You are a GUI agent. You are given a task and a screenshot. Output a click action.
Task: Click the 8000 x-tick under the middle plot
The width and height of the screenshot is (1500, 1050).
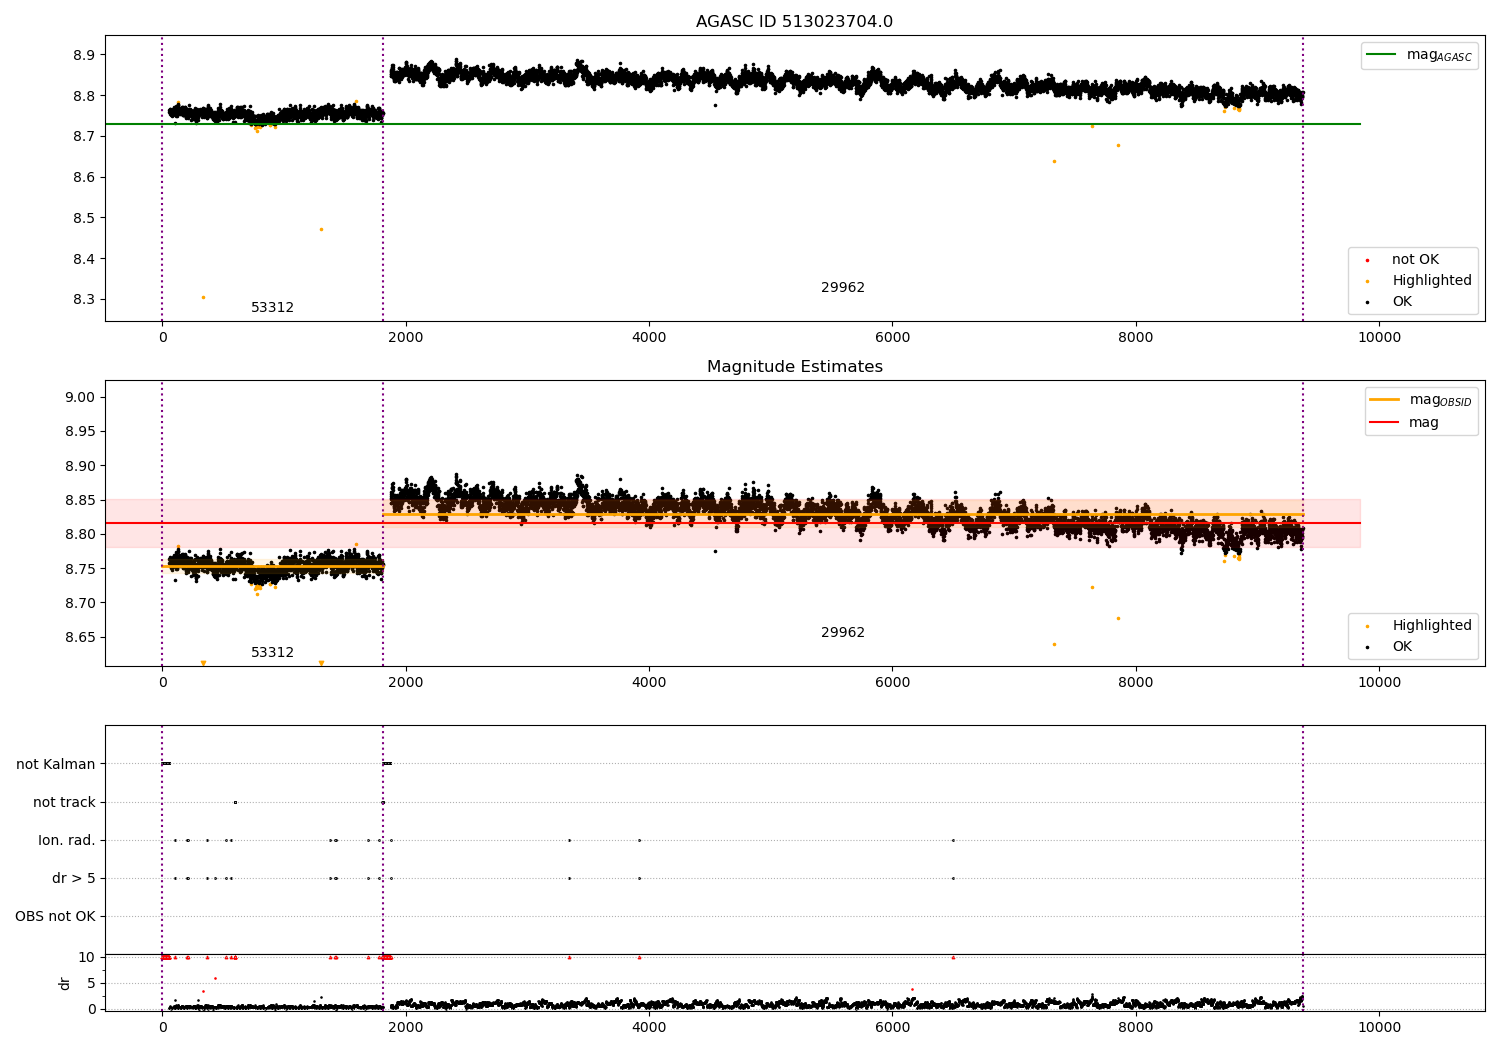coord(1136,683)
